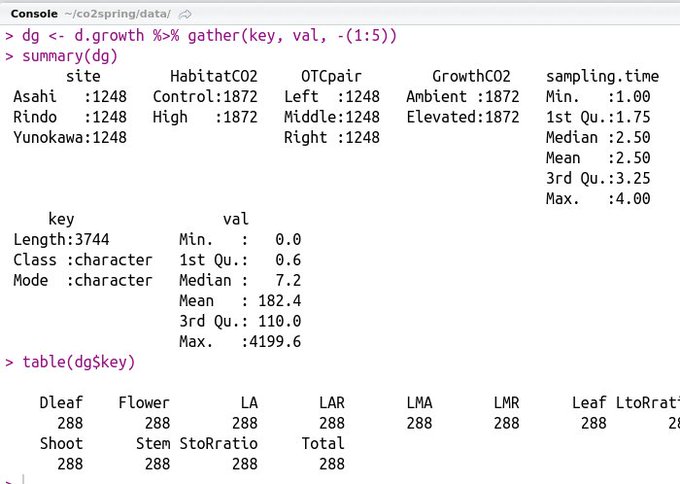Screen dimensions: 680x484
Task: Click val Max. :4199.6 row
Action: pyautogui.click(x=240, y=341)
